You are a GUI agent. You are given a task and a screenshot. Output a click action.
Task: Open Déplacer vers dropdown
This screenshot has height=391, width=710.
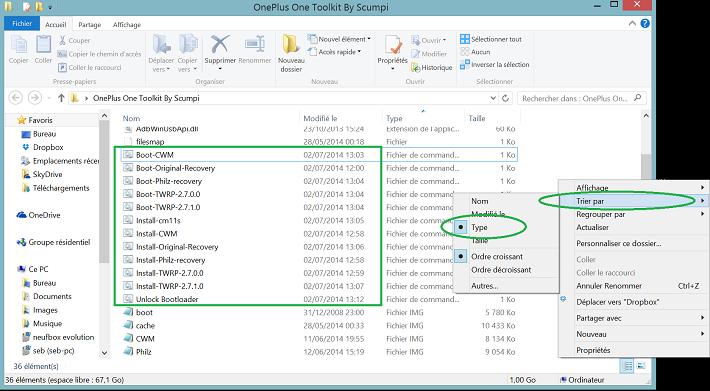point(161,65)
